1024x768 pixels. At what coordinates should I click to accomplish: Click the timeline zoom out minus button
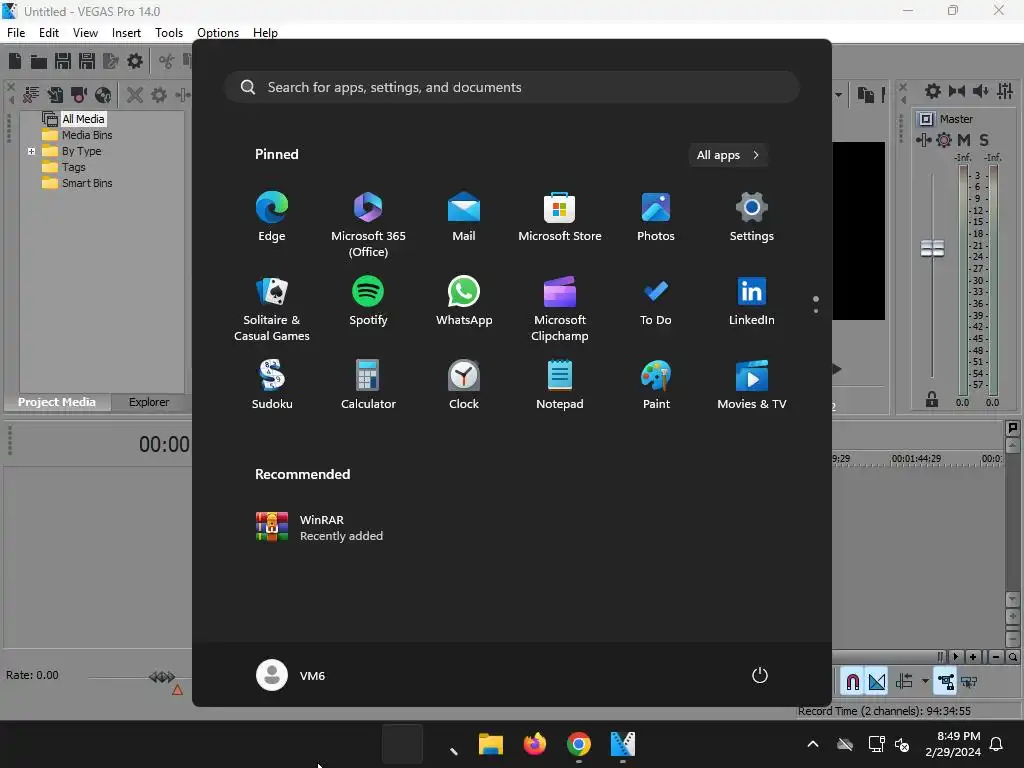(995, 657)
